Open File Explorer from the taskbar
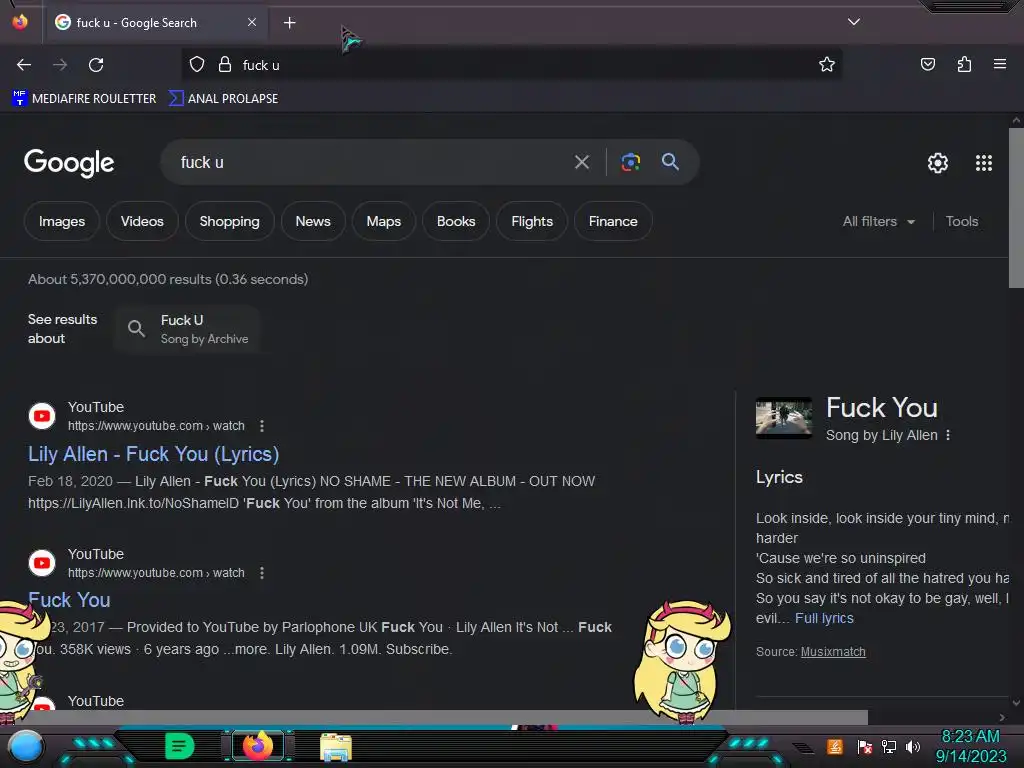Viewport: 1024px width, 768px height. (x=336, y=746)
